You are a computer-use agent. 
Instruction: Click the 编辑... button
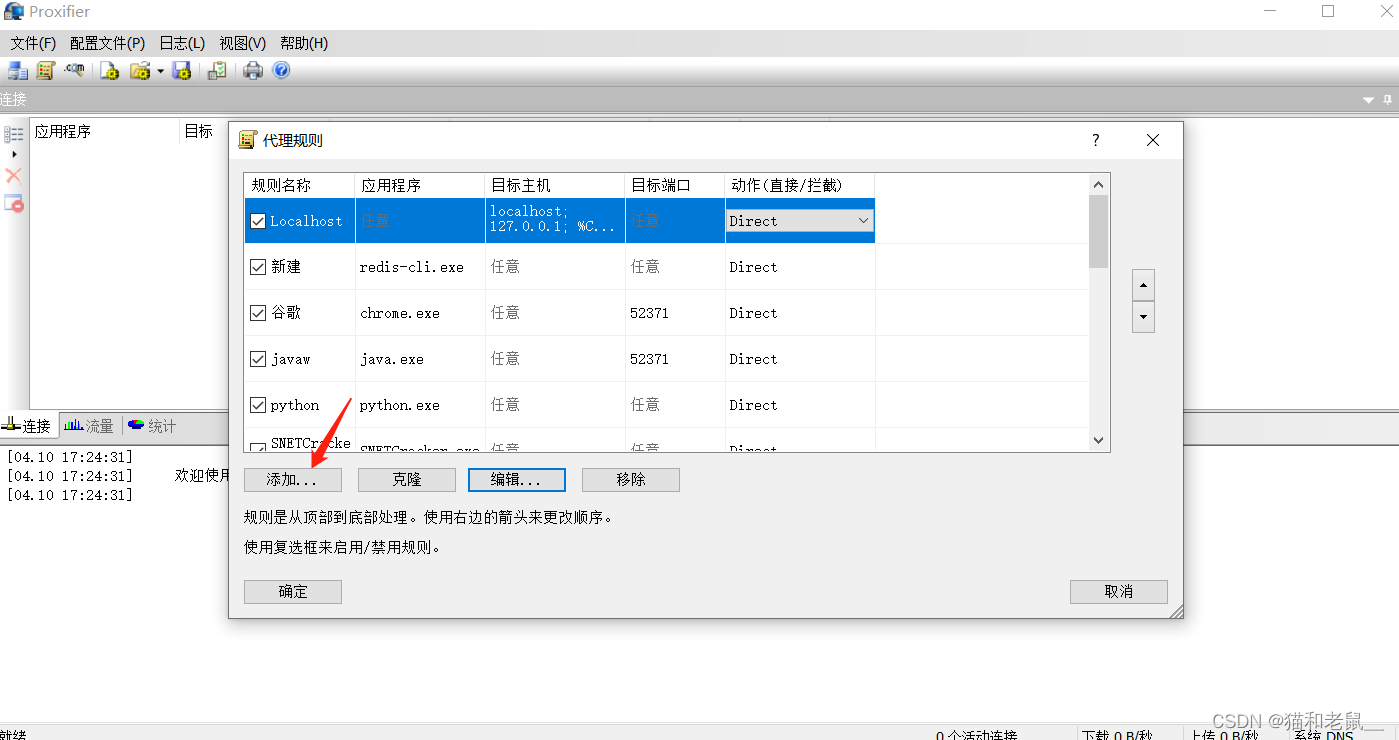pyautogui.click(x=517, y=480)
